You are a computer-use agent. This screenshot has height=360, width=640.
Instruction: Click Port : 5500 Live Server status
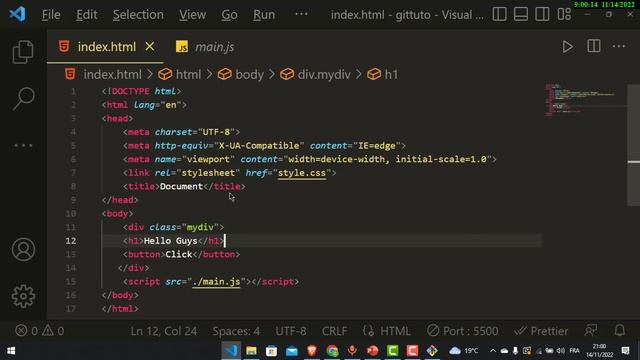click(x=462, y=331)
